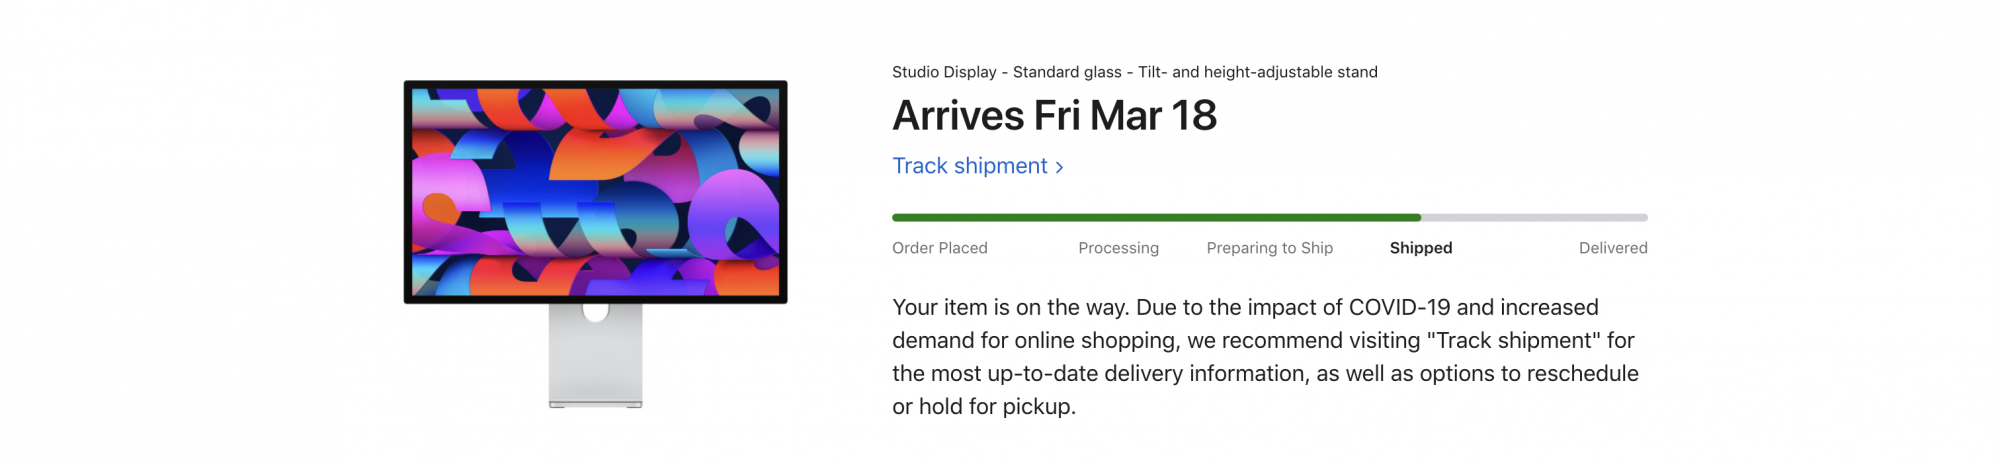Click the blue Track shipment link

(x=969, y=166)
